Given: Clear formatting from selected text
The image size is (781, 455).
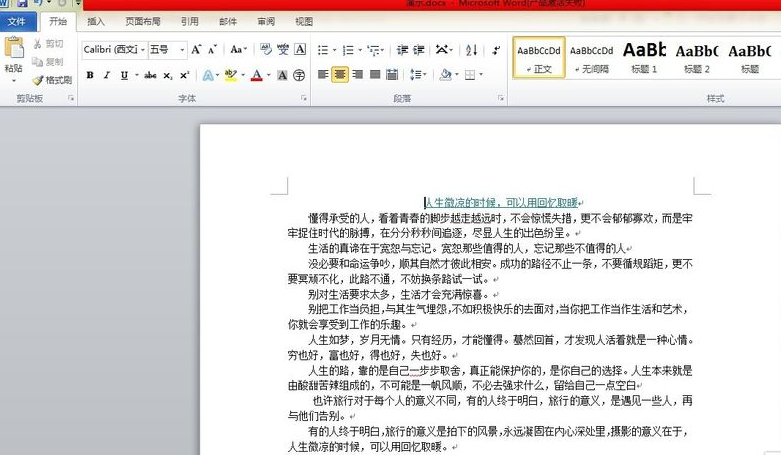Looking at the screenshot, I should tap(266, 49).
